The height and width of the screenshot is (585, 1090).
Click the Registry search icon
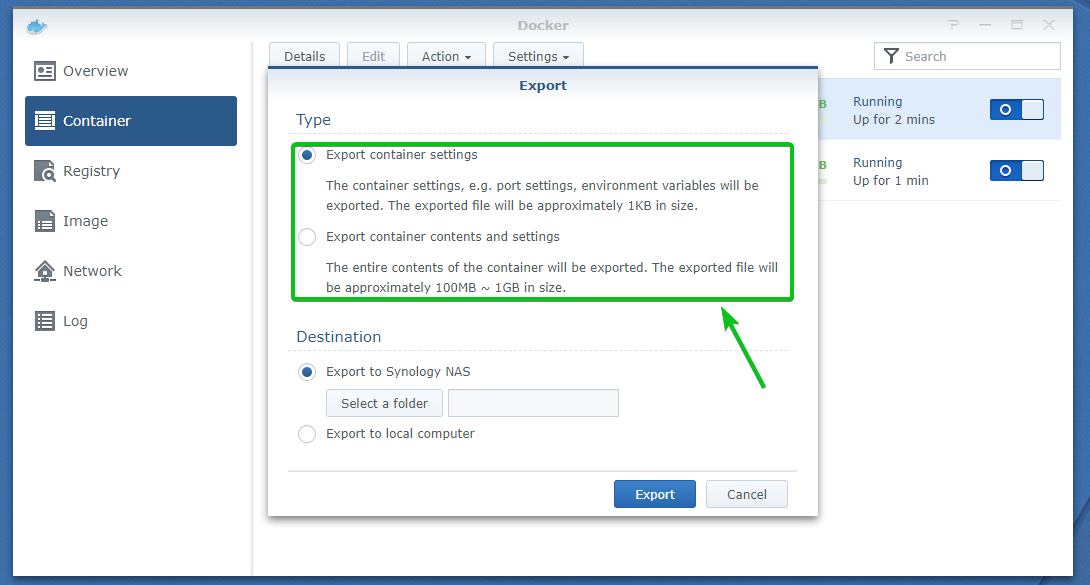[x=44, y=171]
